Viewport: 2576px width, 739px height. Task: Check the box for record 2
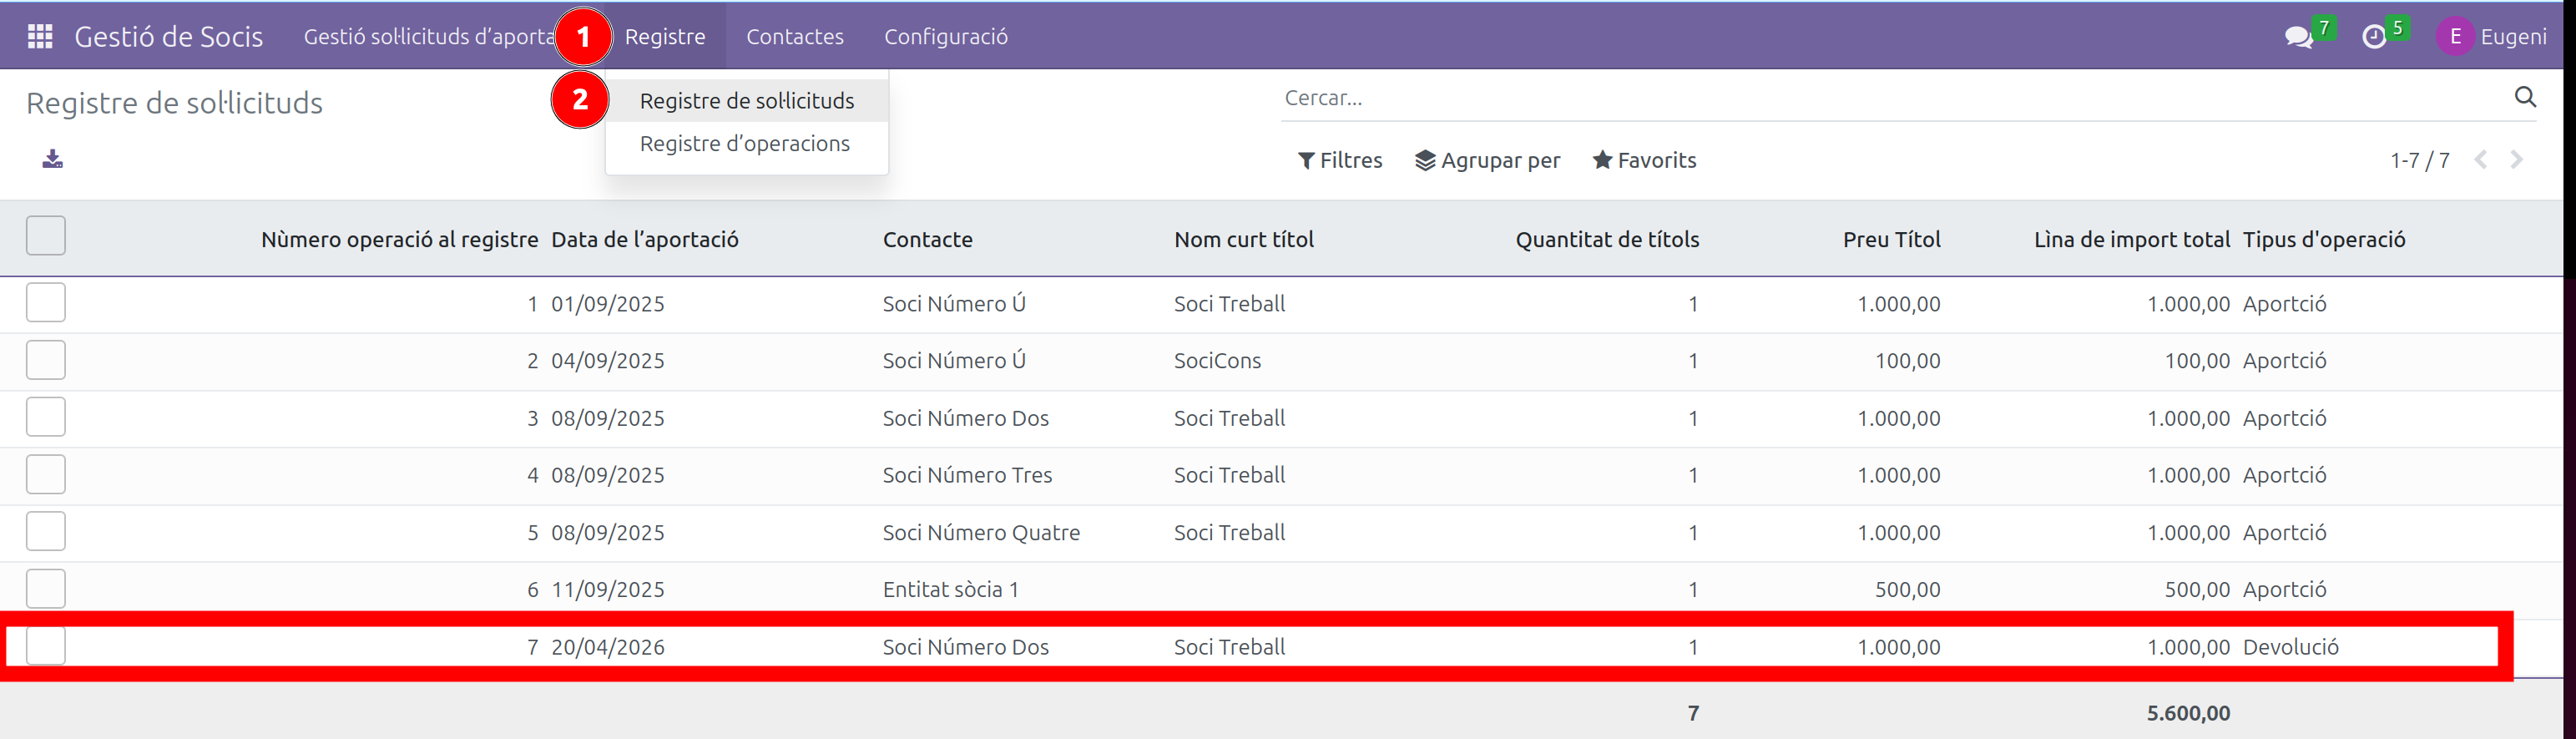point(46,360)
